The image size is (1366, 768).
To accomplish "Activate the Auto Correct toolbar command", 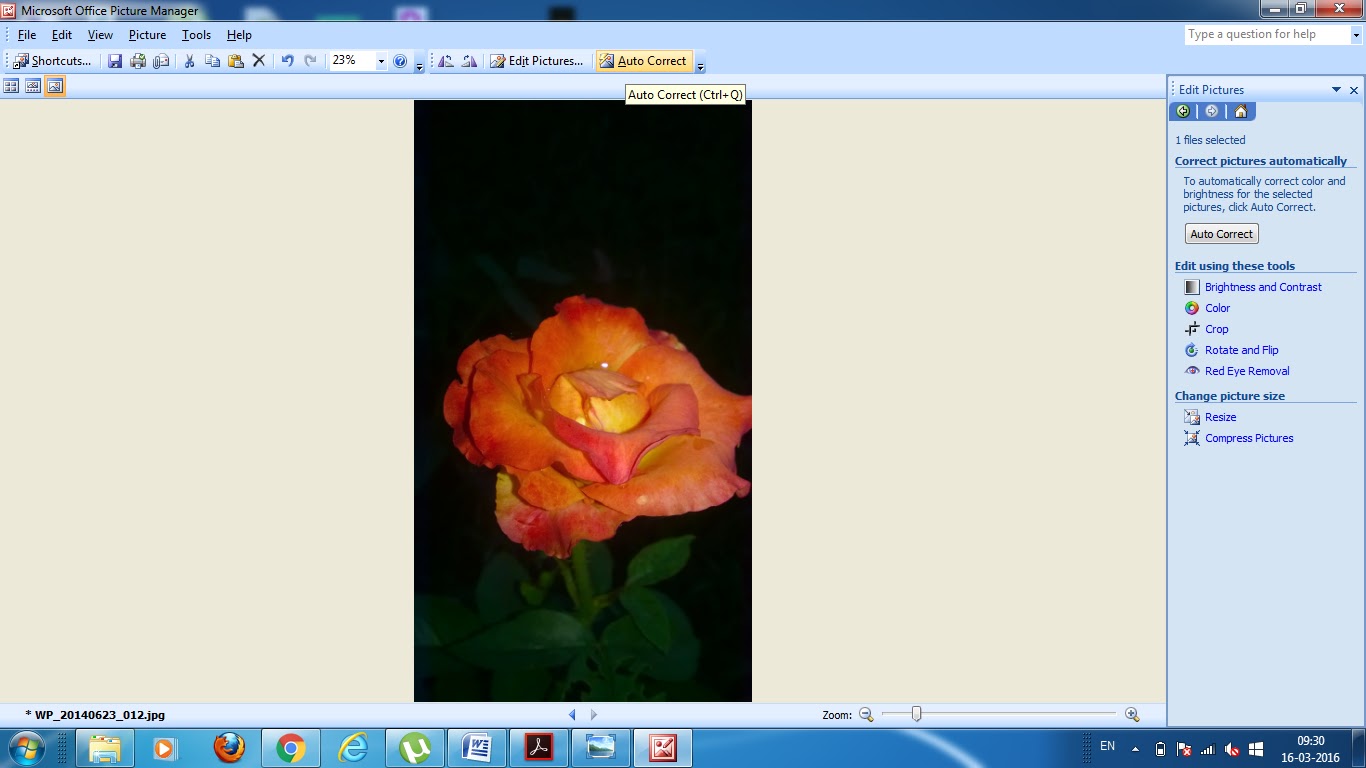I will click(x=645, y=60).
